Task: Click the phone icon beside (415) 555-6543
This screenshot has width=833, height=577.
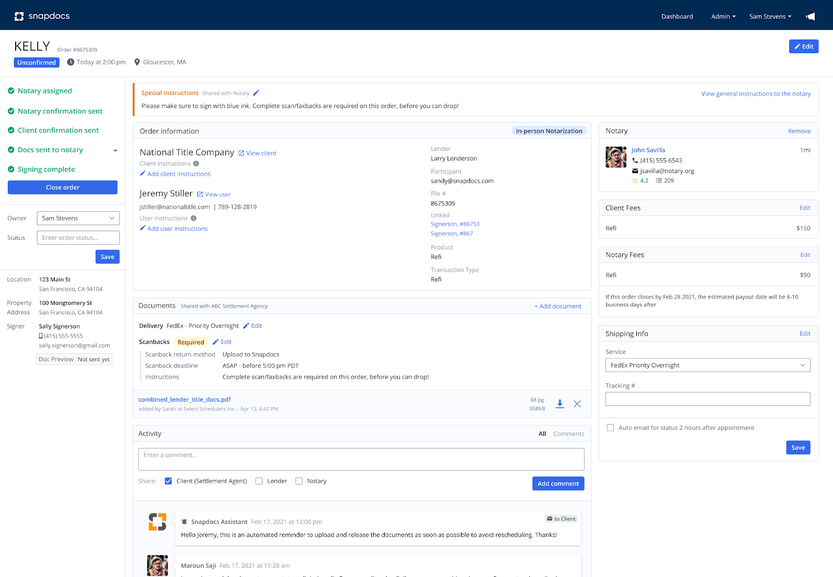Action: coord(635,160)
